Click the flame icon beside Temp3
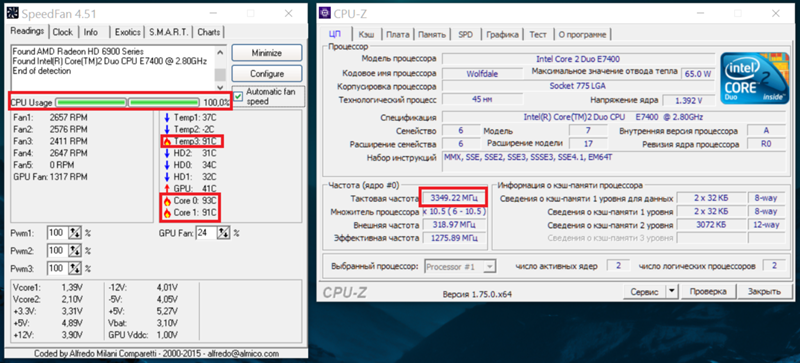This screenshot has height=363, width=800. point(167,141)
